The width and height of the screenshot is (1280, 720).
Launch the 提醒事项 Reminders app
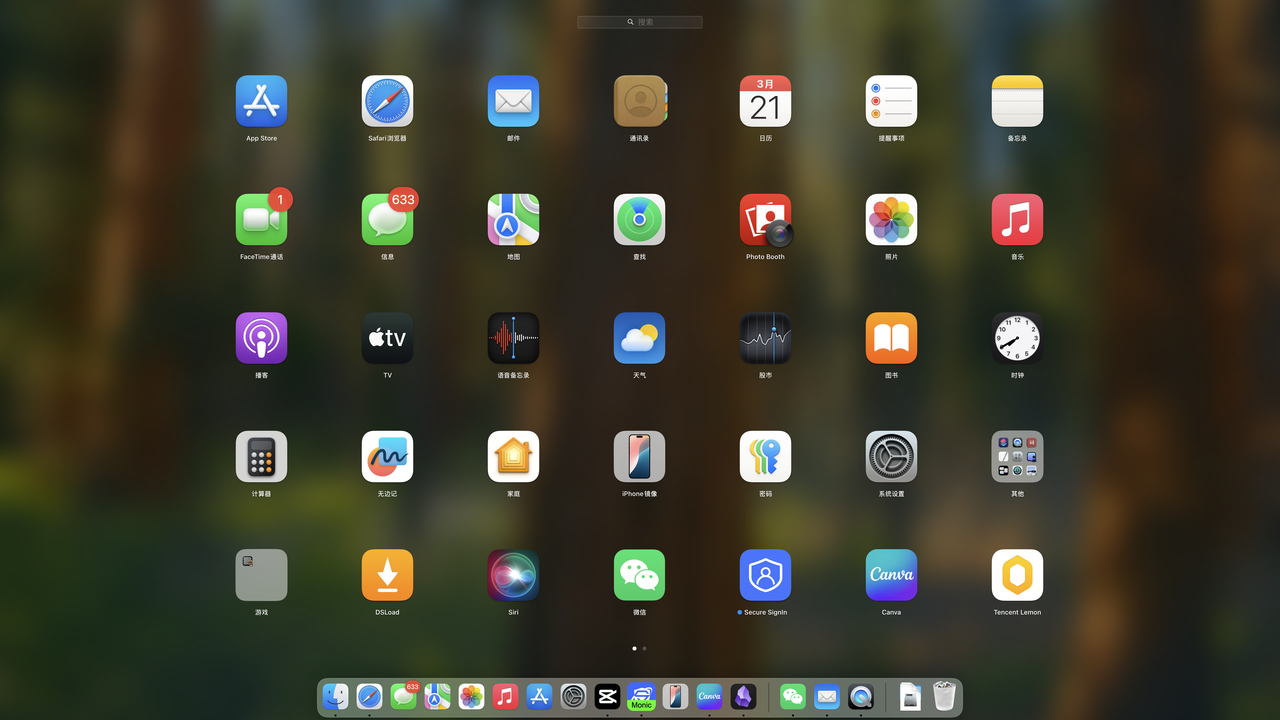[x=891, y=101]
